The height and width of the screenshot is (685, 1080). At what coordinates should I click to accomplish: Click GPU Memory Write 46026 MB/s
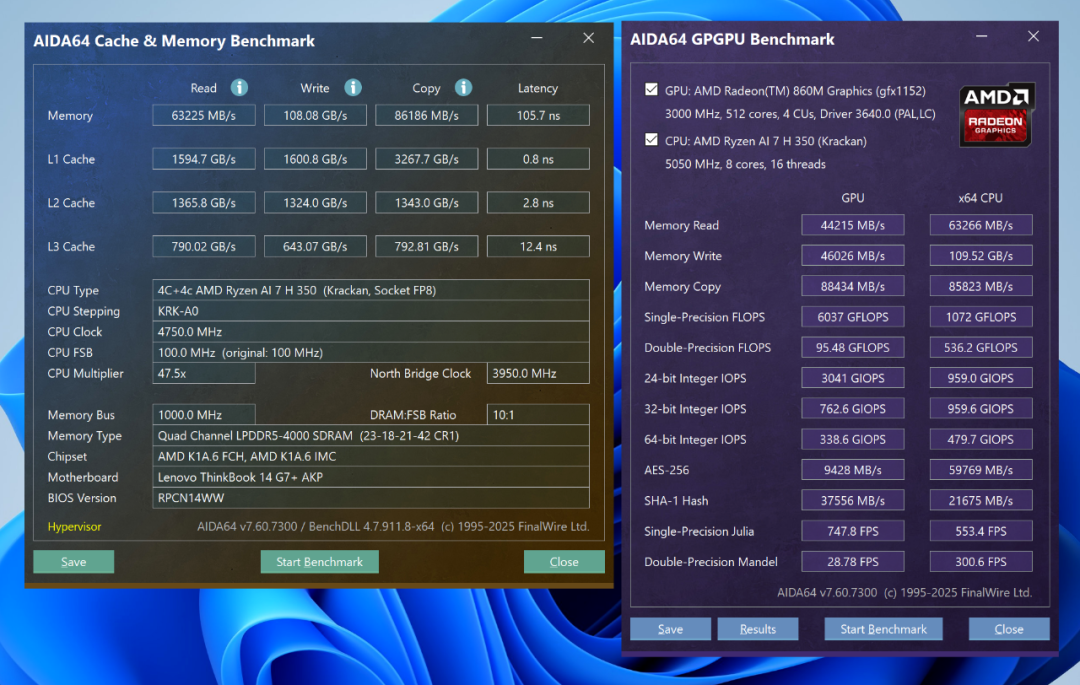(x=853, y=255)
